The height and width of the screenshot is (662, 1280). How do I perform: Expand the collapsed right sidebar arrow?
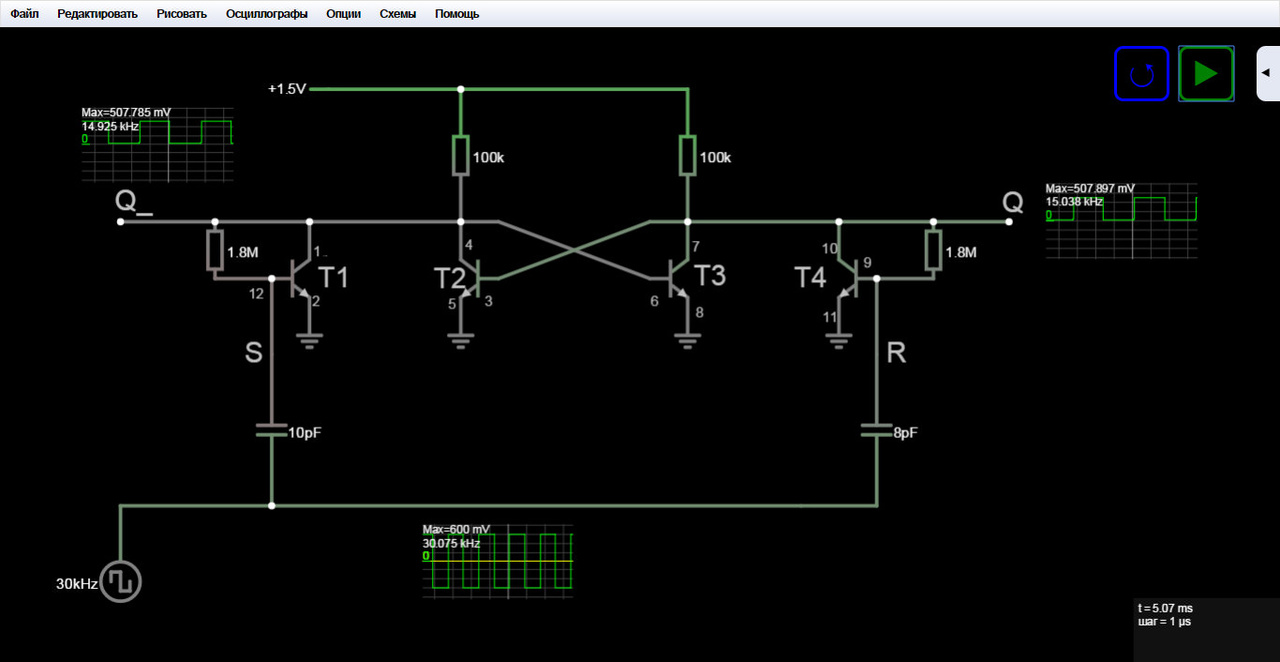[1265, 73]
